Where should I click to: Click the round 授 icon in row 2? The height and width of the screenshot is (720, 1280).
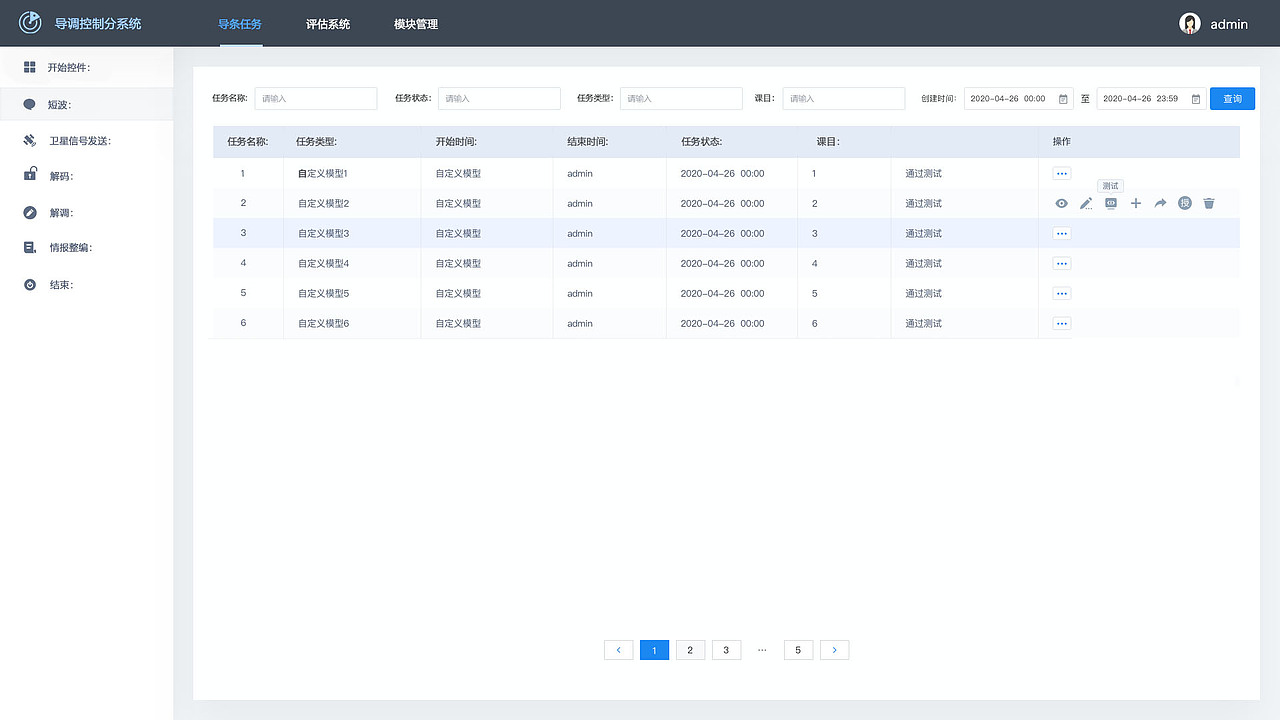coord(1185,203)
